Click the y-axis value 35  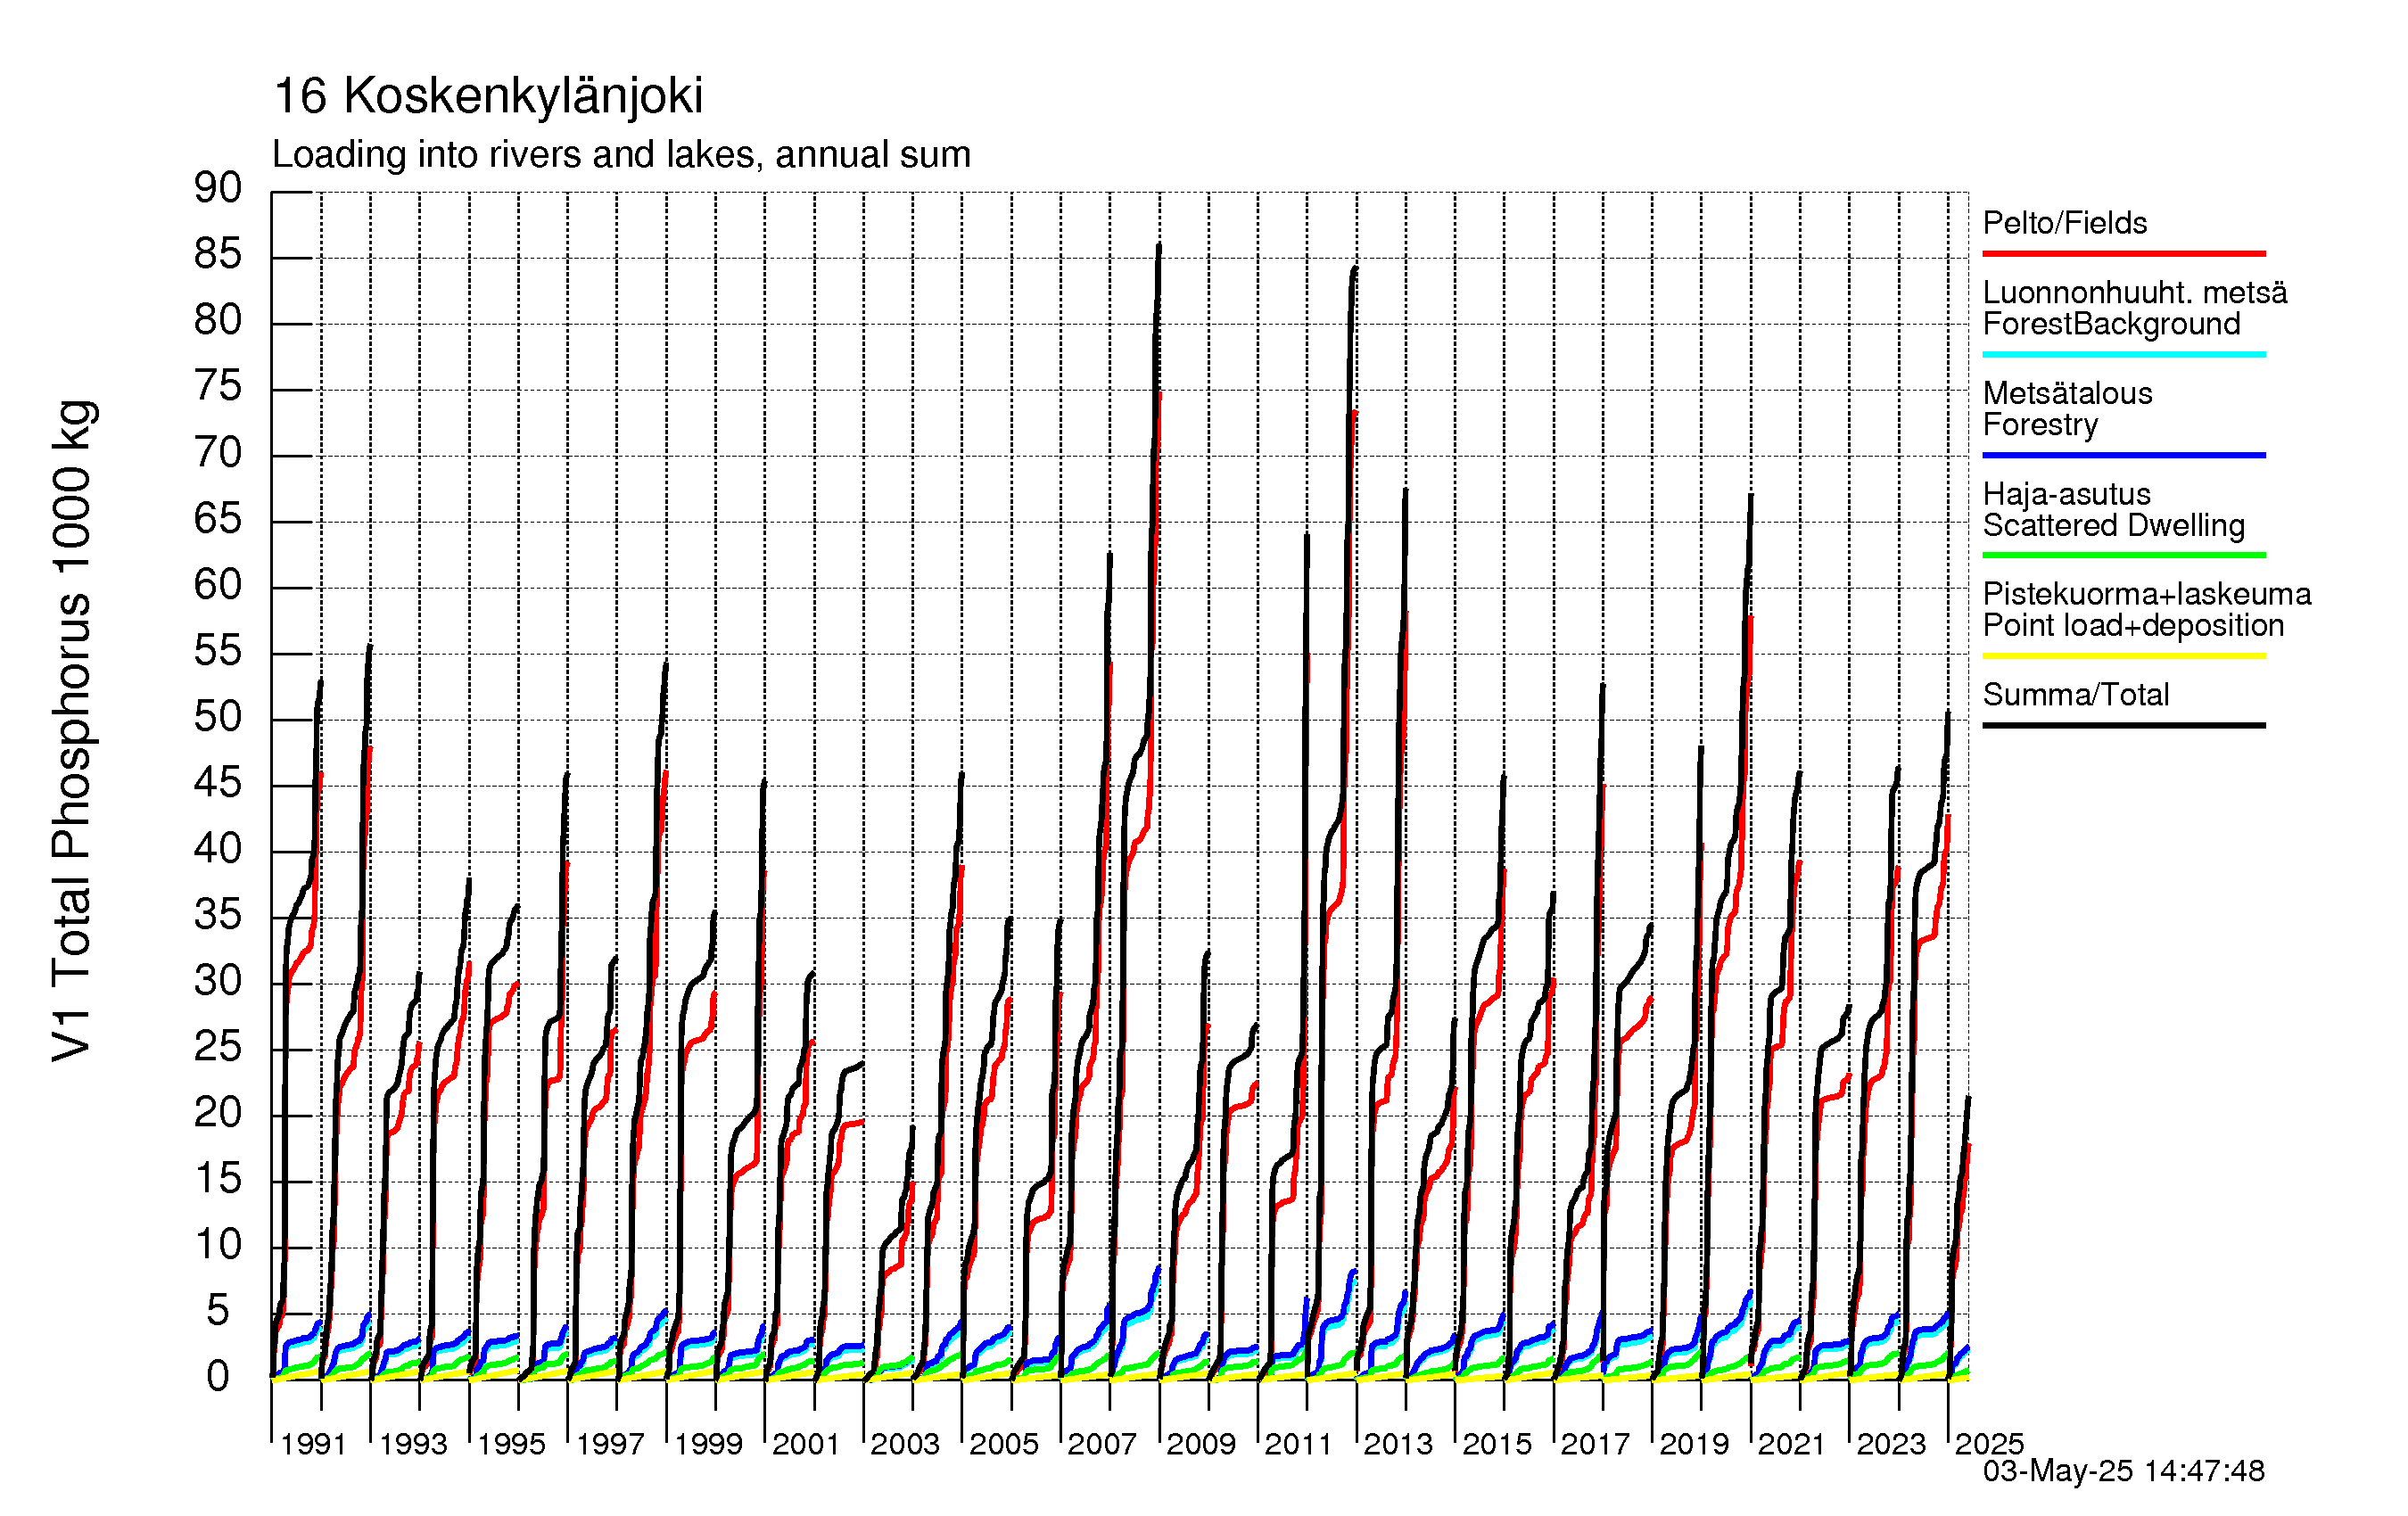coord(218,915)
